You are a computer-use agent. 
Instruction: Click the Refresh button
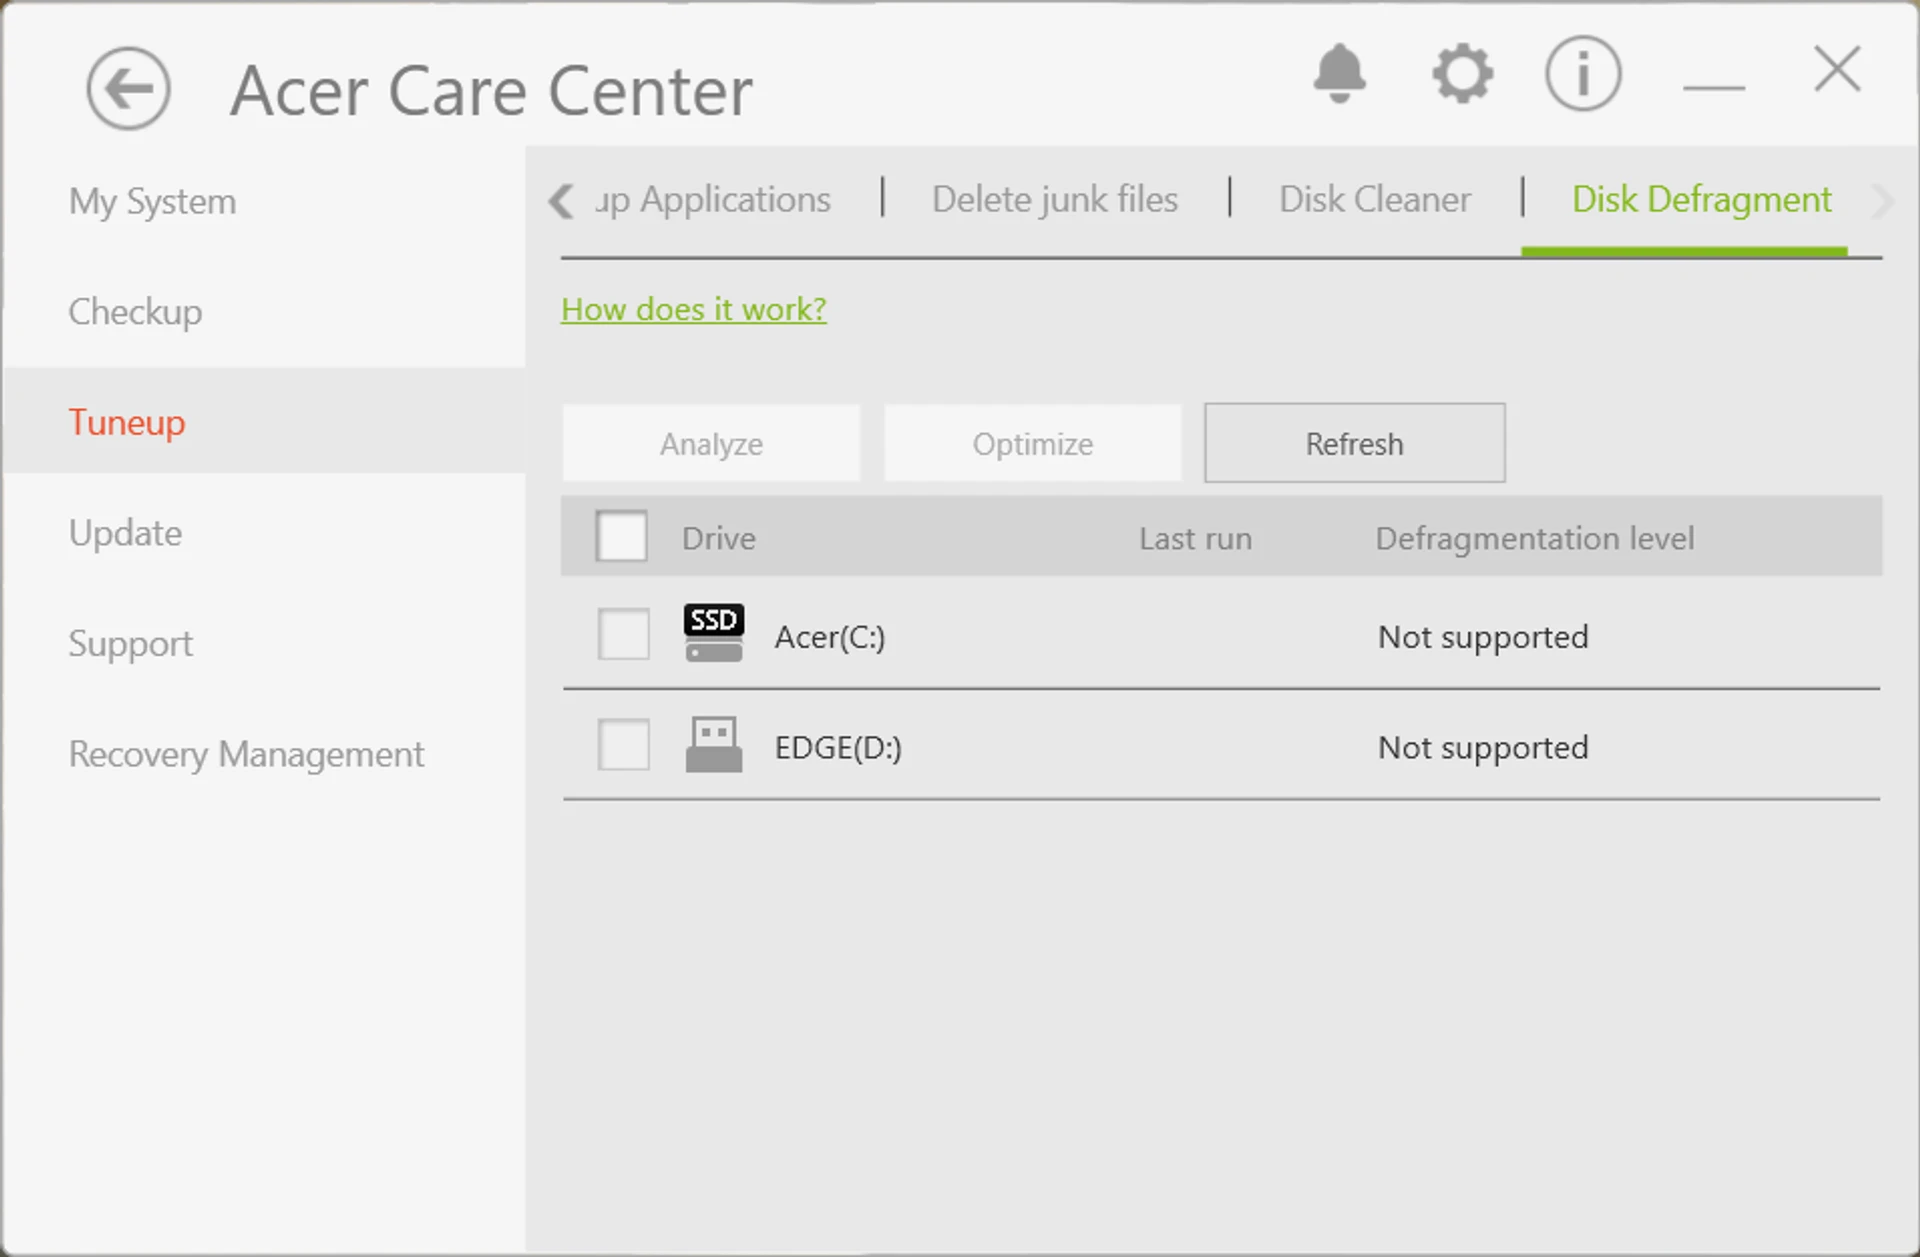1354,443
